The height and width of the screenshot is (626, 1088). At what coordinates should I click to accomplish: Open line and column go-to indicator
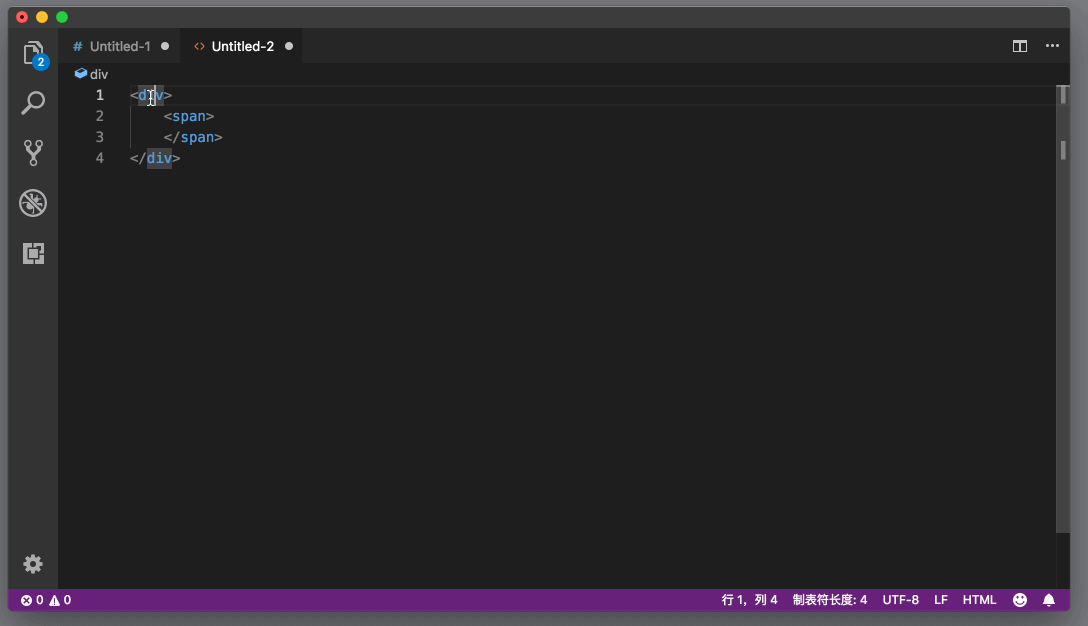749,600
